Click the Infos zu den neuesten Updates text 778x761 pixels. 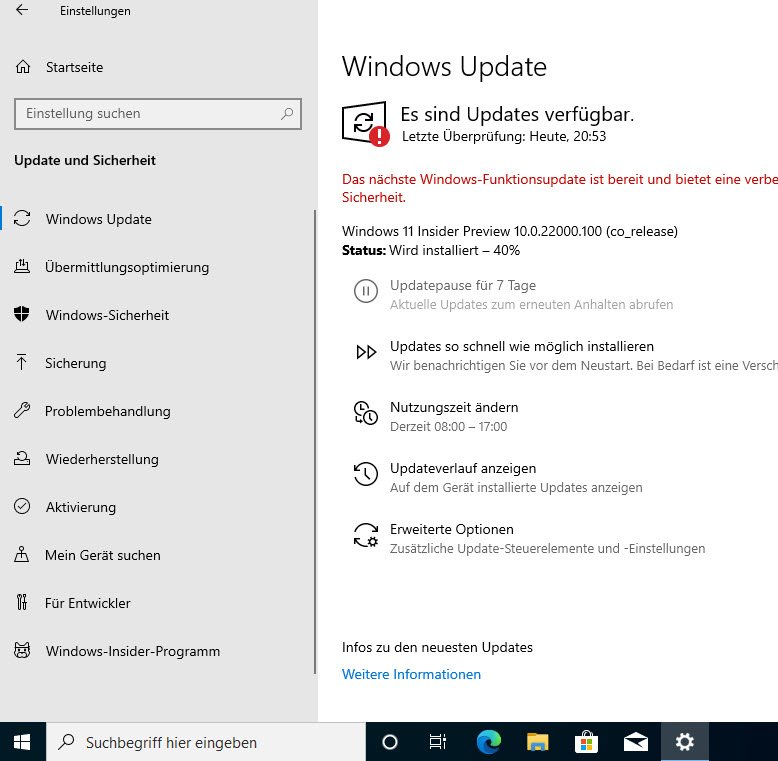point(437,647)
